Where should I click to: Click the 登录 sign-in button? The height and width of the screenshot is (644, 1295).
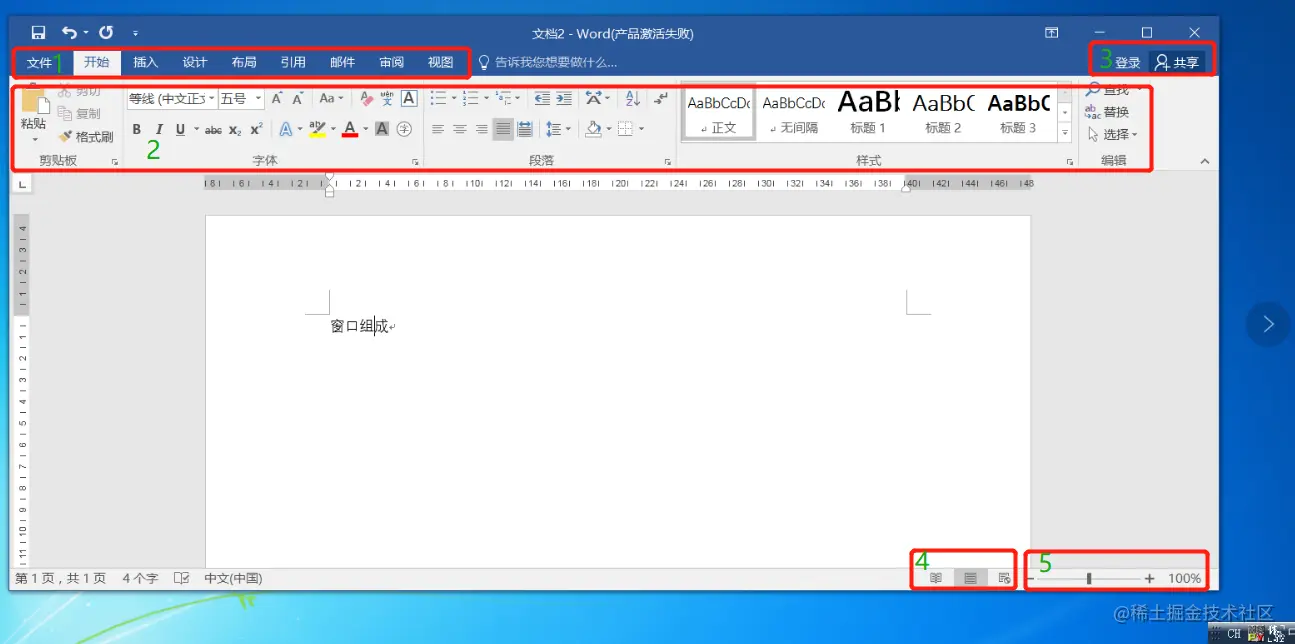click(x=1128, y=63)
